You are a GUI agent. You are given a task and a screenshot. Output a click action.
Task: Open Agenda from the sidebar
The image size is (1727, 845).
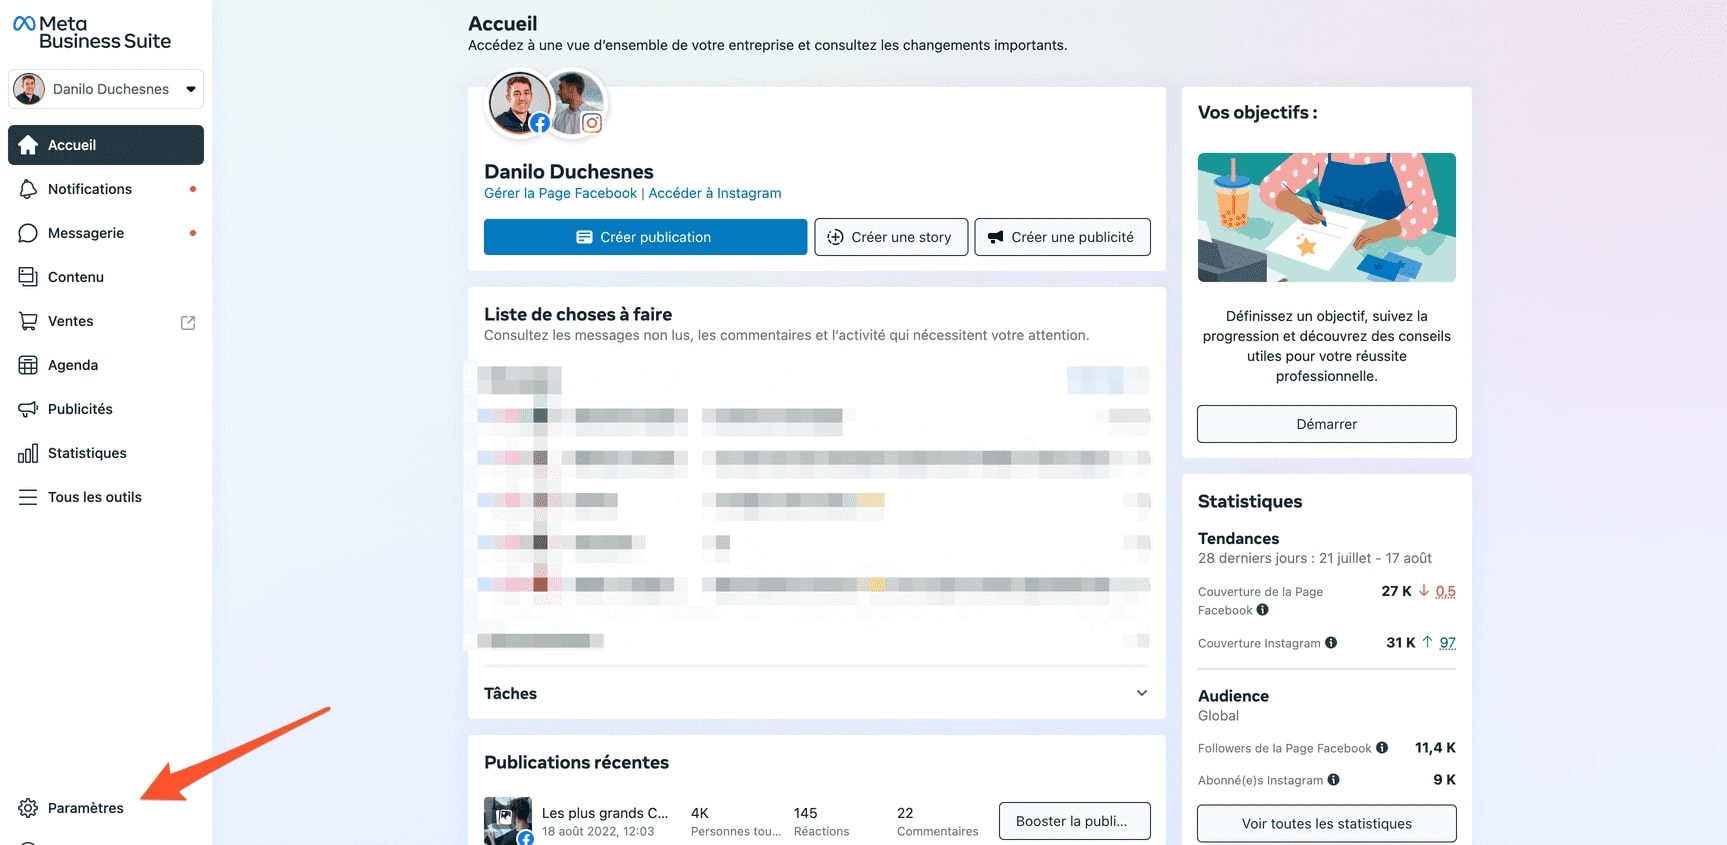106,365
